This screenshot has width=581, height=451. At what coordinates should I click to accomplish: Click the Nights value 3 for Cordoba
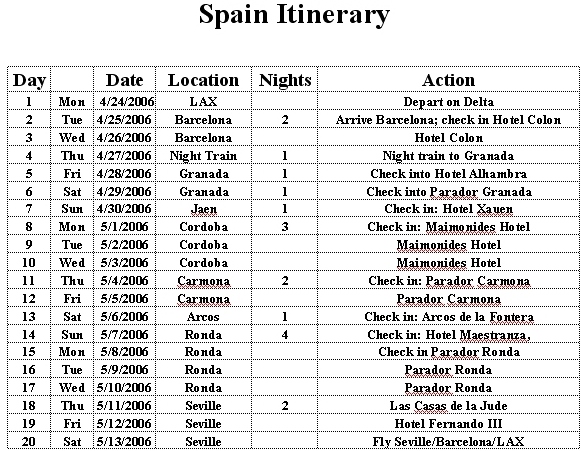[x=285, y=227]
